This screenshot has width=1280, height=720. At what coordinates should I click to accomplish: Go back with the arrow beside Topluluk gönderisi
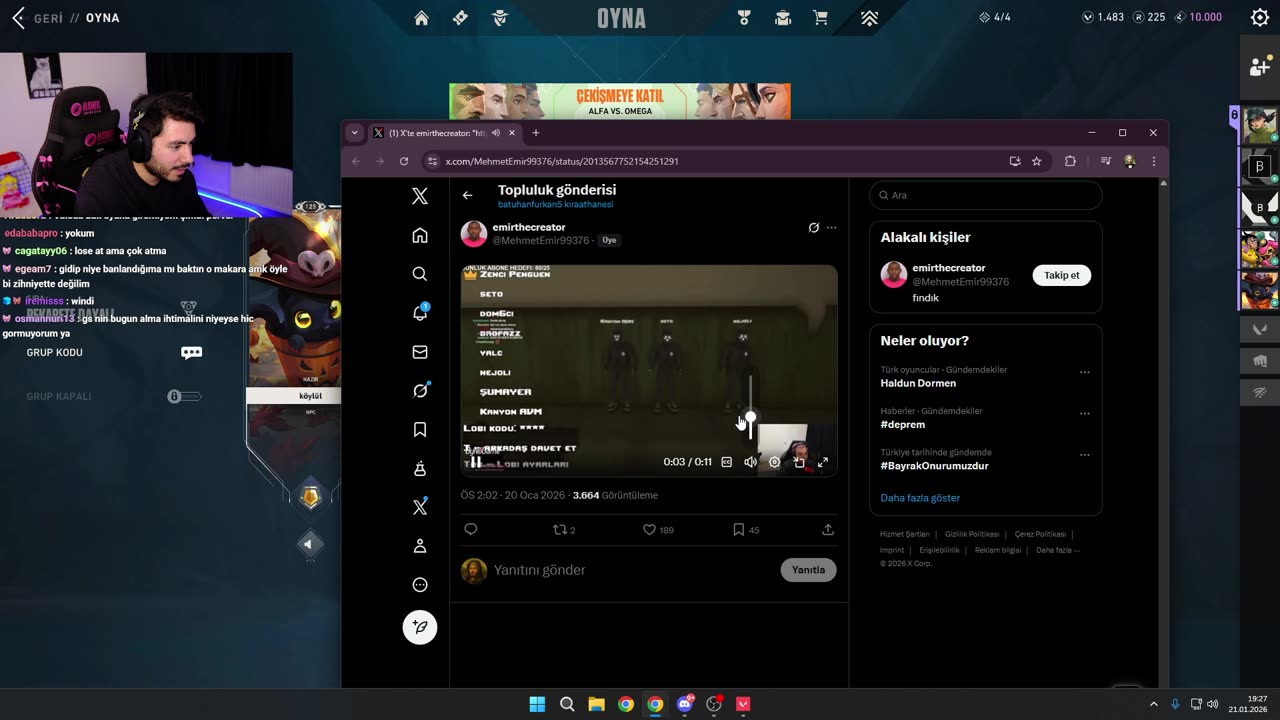(x=467, y=195)
